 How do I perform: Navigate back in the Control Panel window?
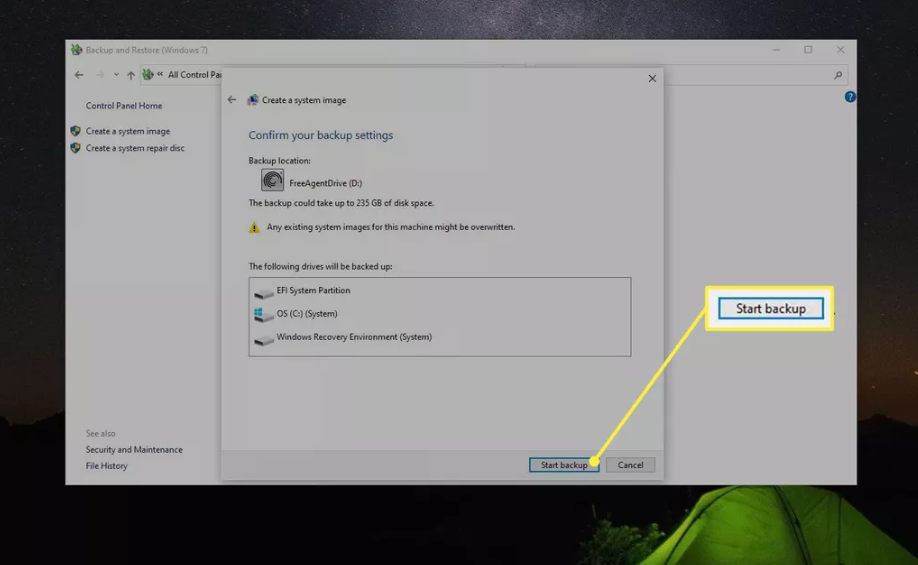coord(79,75)
